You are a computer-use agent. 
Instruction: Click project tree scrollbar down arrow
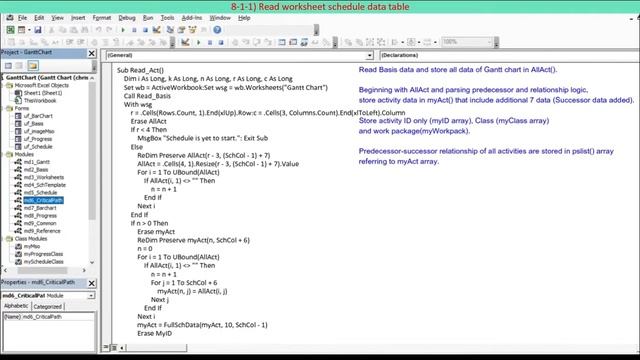[x=92, y=262]
